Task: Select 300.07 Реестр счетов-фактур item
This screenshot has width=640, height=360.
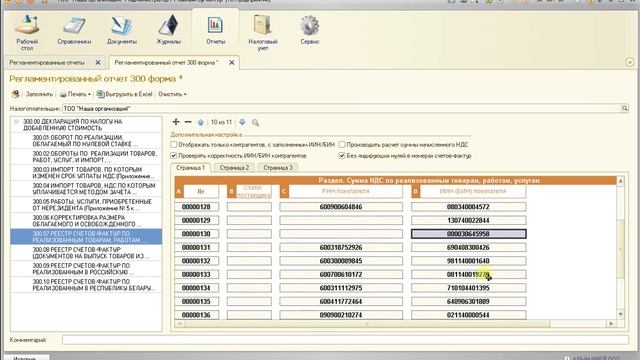Action: click(x=86, y=237)
